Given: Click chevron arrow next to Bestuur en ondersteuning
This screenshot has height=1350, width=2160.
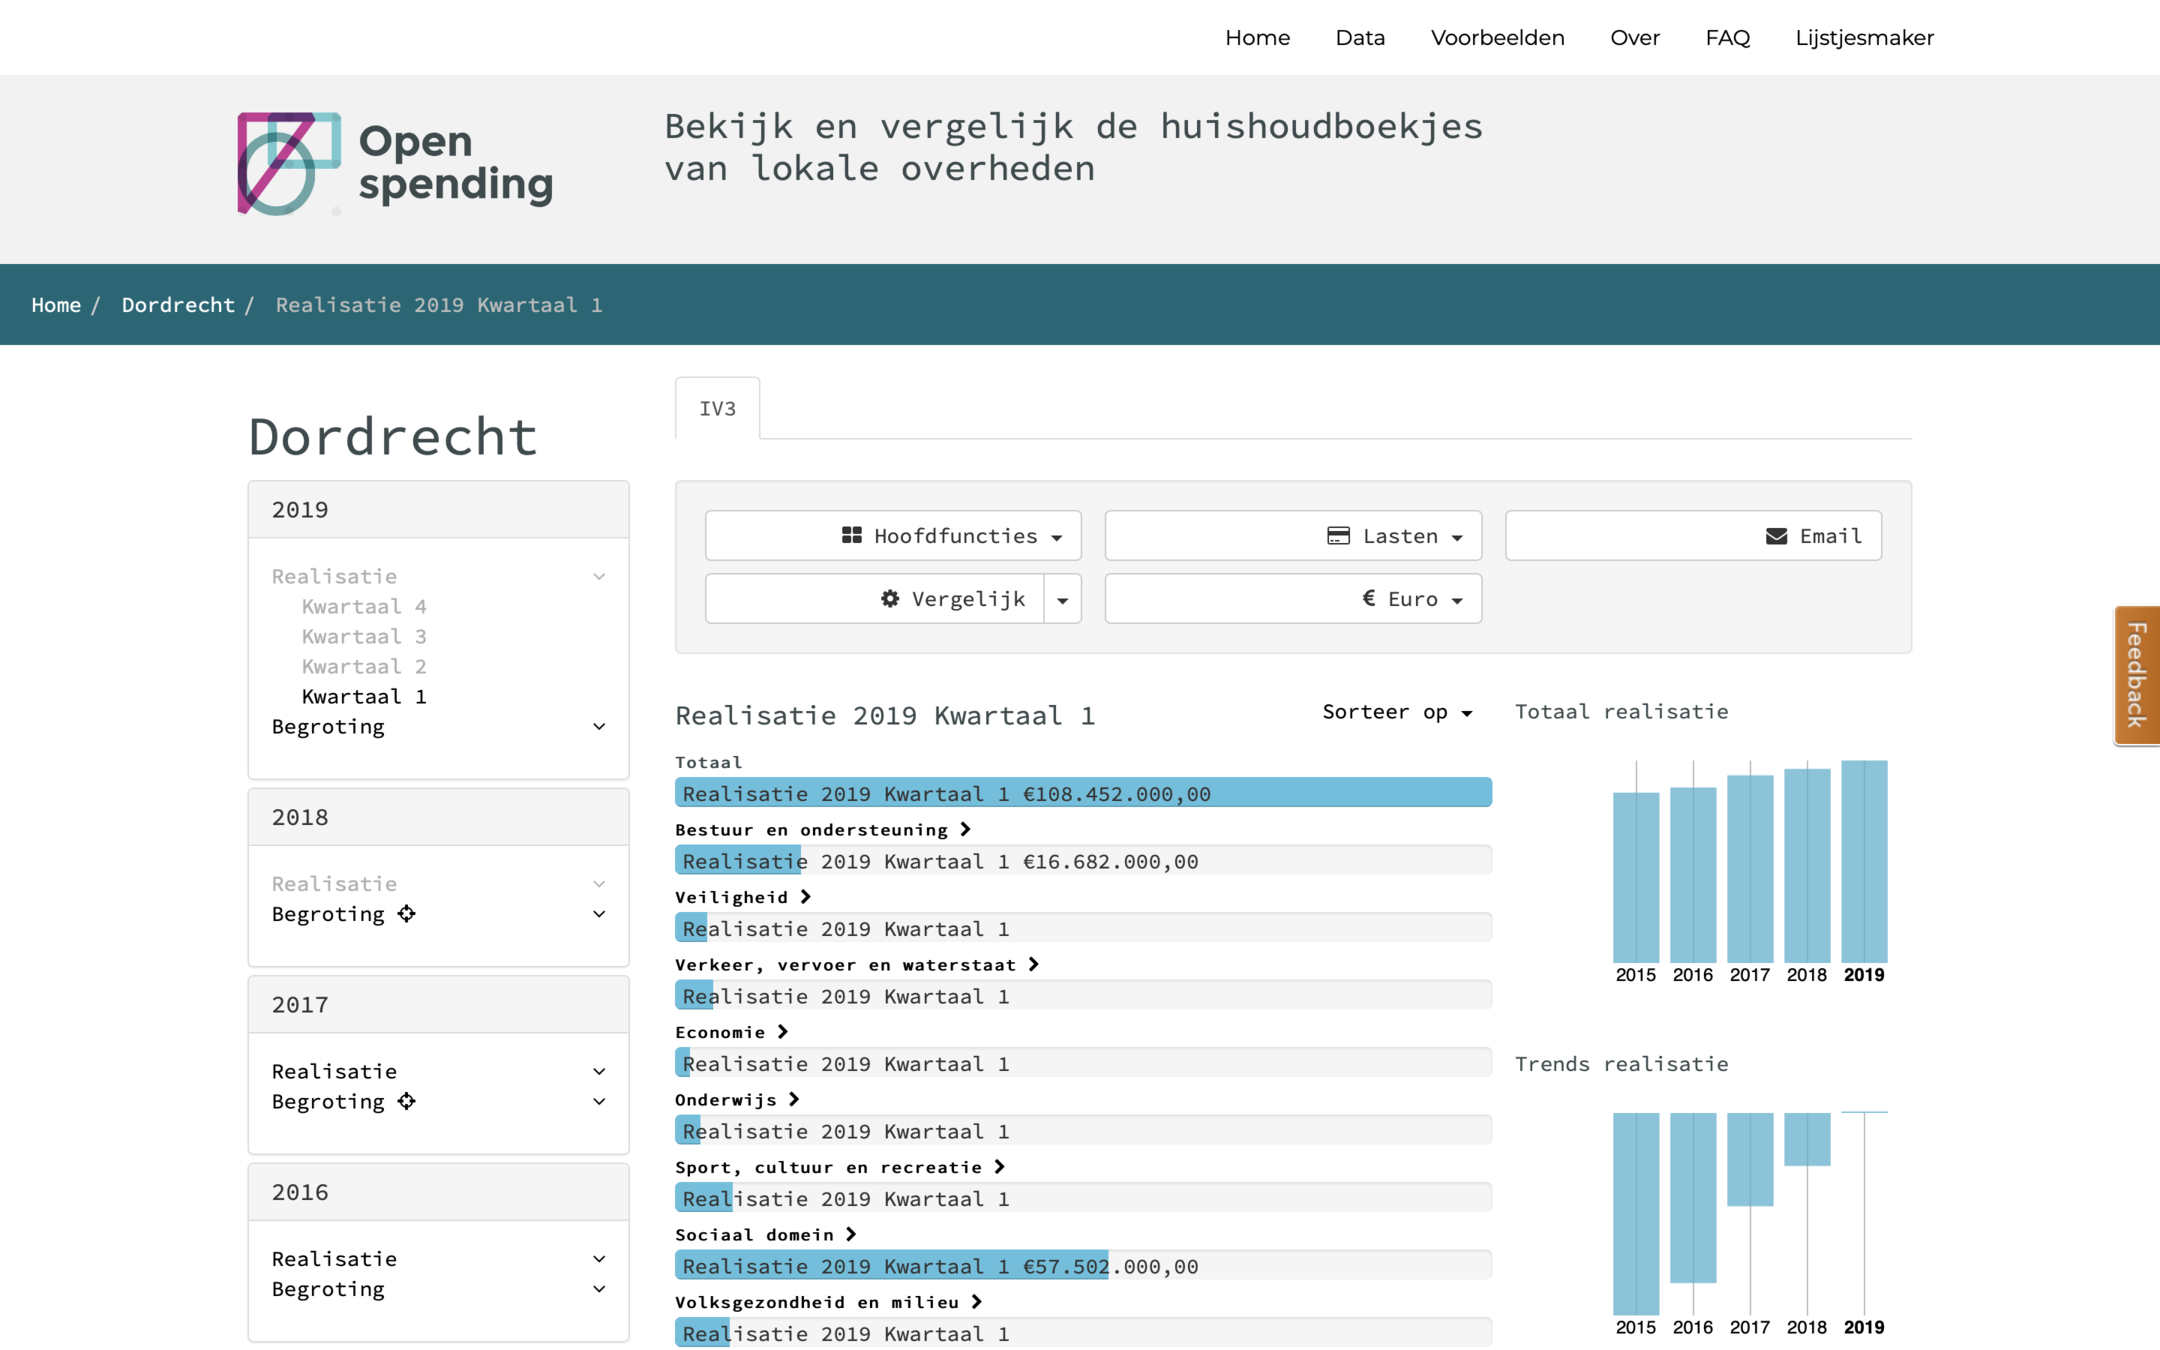Looking at the screenshot, I should [x=965, y=829].
